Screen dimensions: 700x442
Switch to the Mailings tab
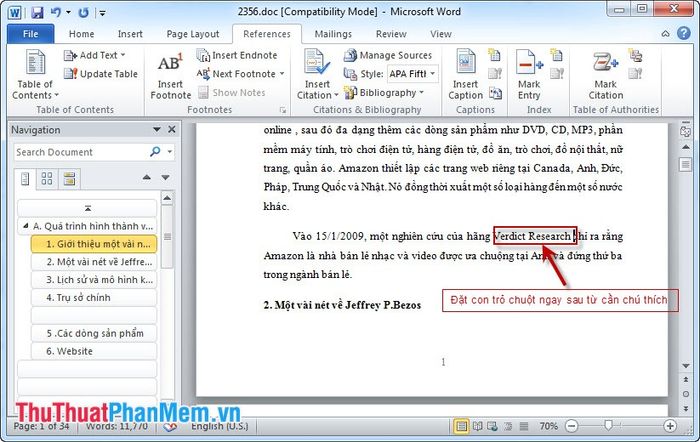click(333, 34)
